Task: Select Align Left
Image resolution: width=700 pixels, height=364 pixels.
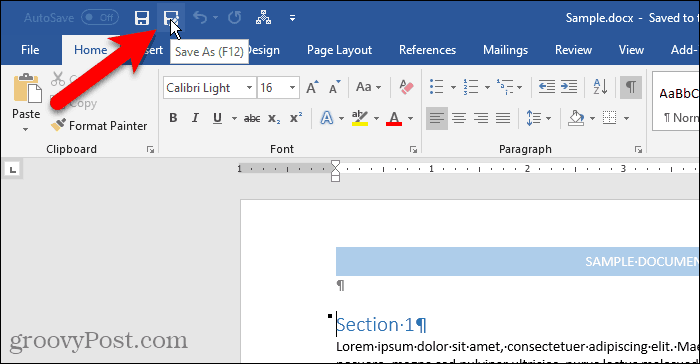Action: coord(437,118)
